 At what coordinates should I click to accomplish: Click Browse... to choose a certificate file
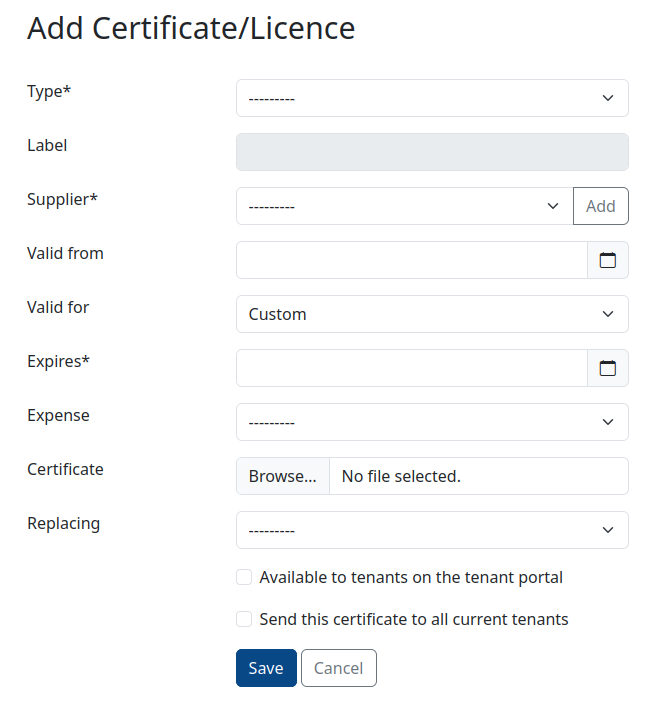283,476
